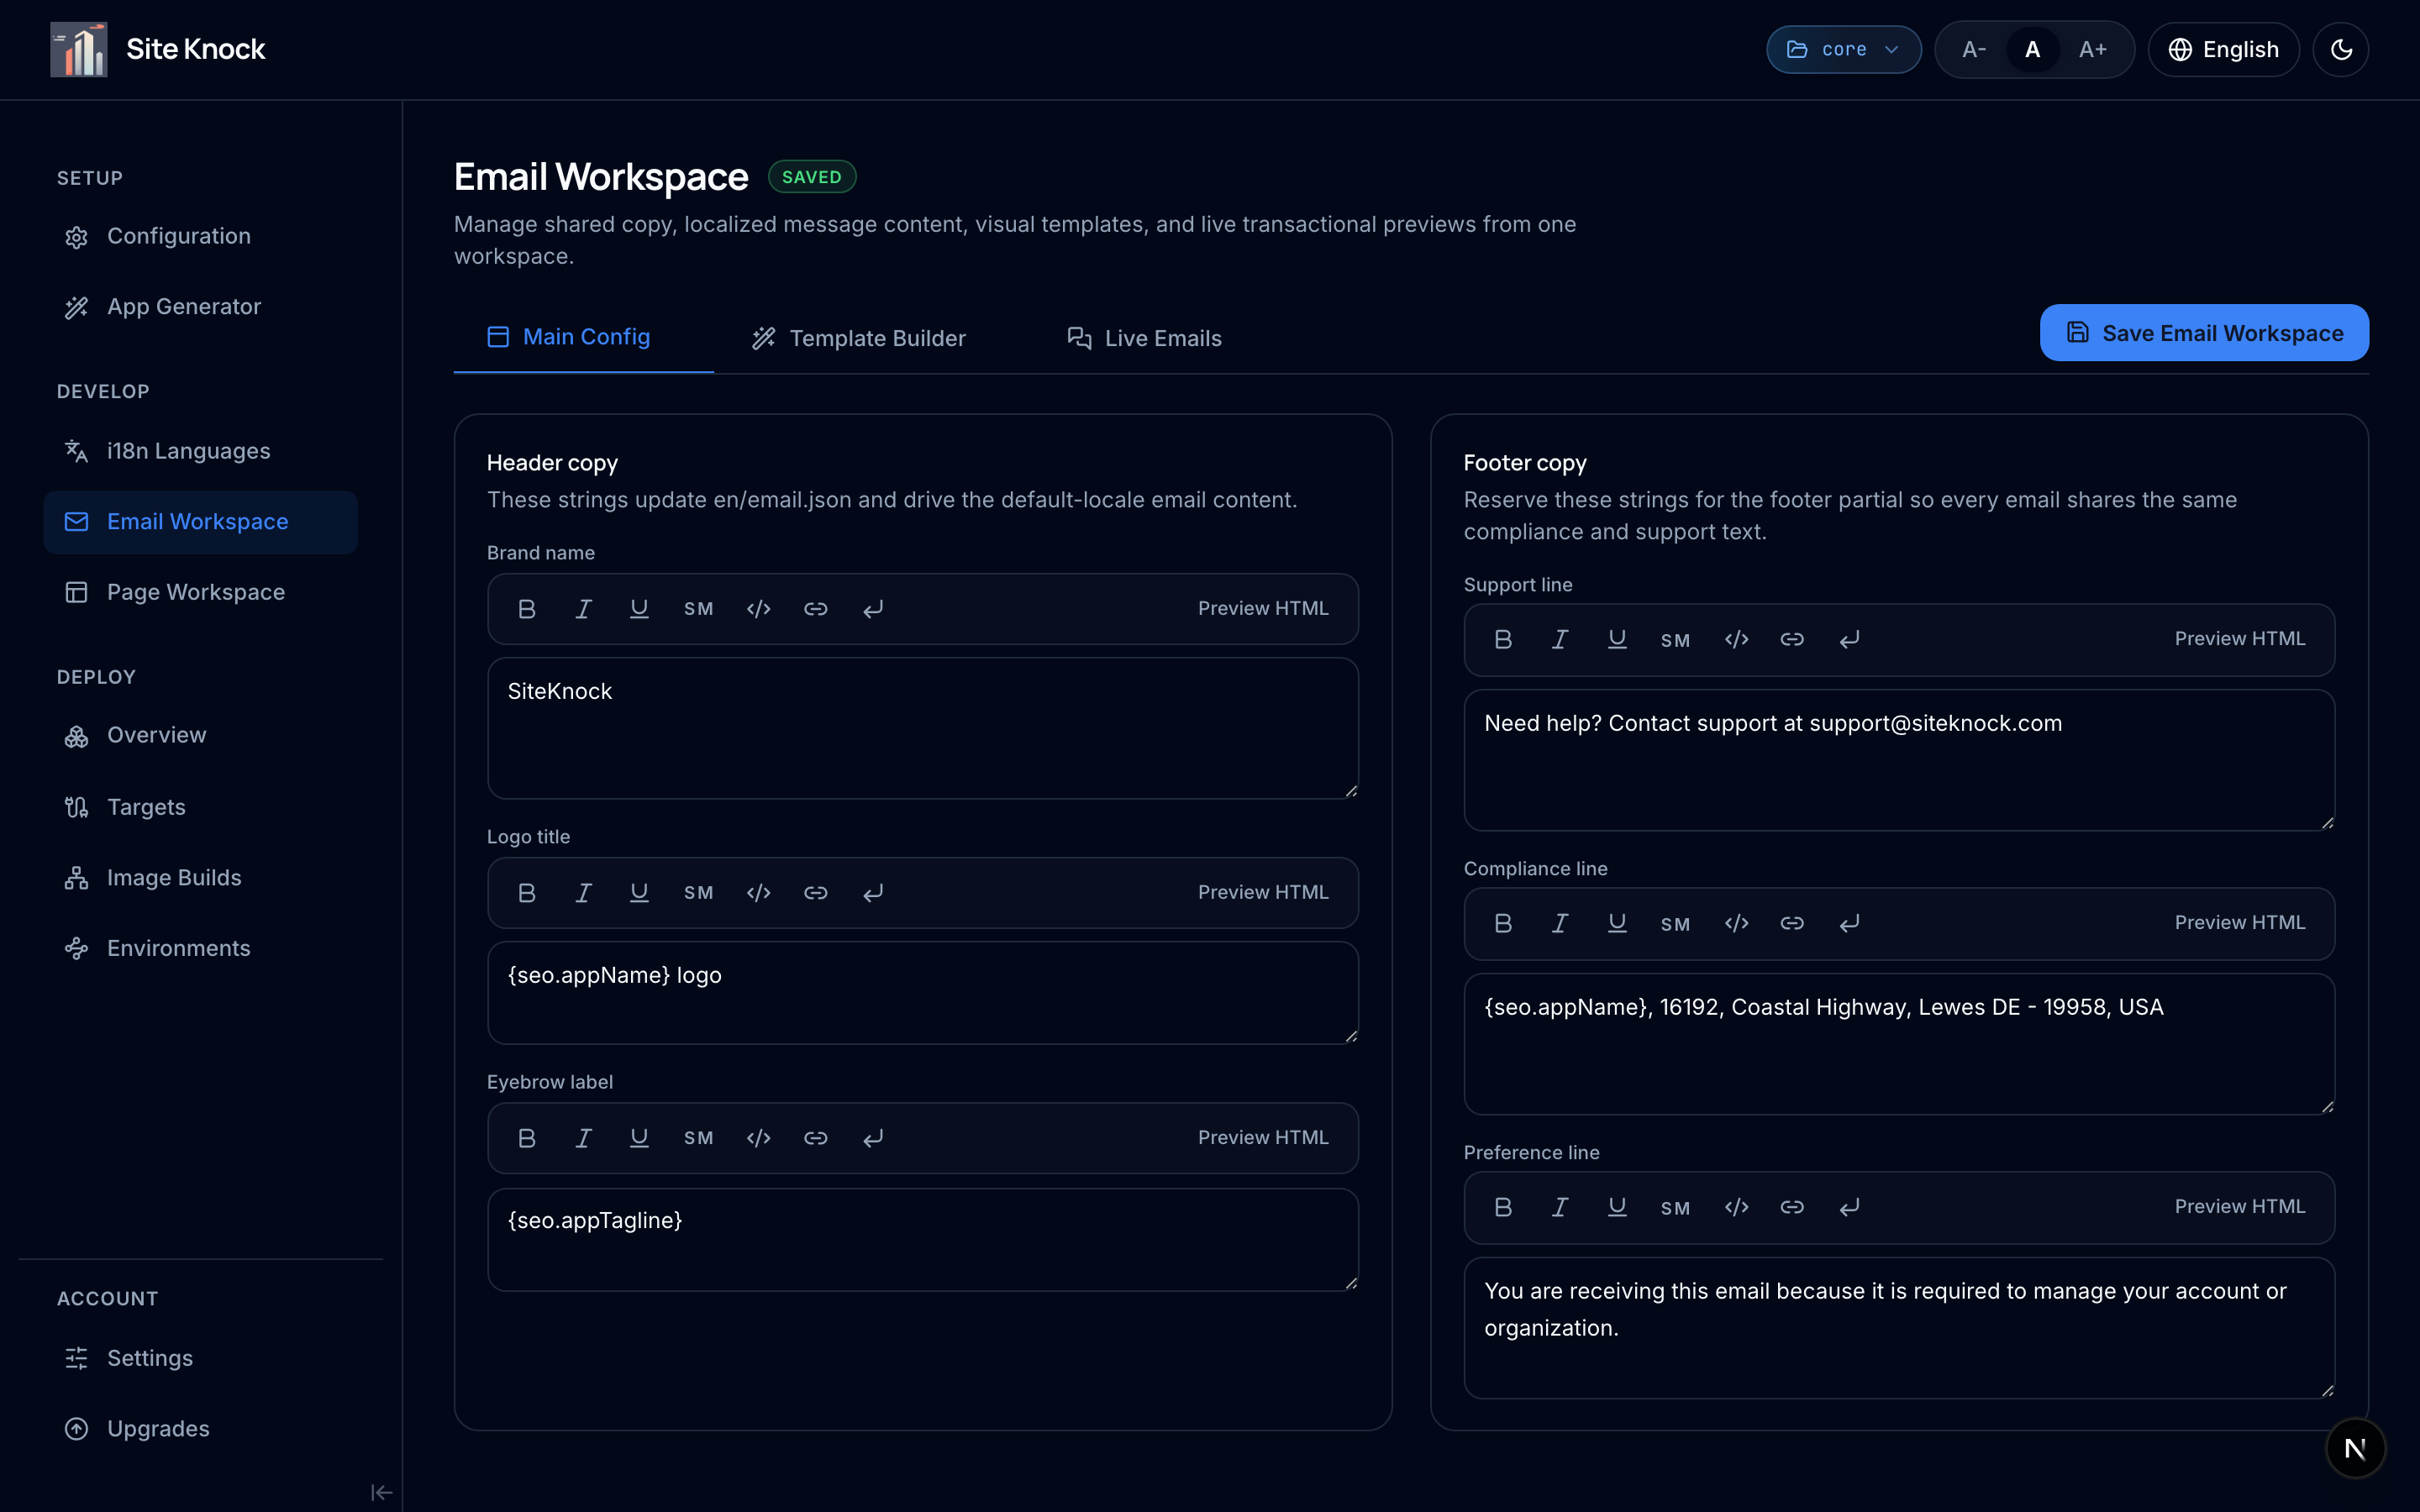The width and height of the screenshot is (2420, 1512).
Task: Click the Eyebrow label text area
Action: point(922,1239)
